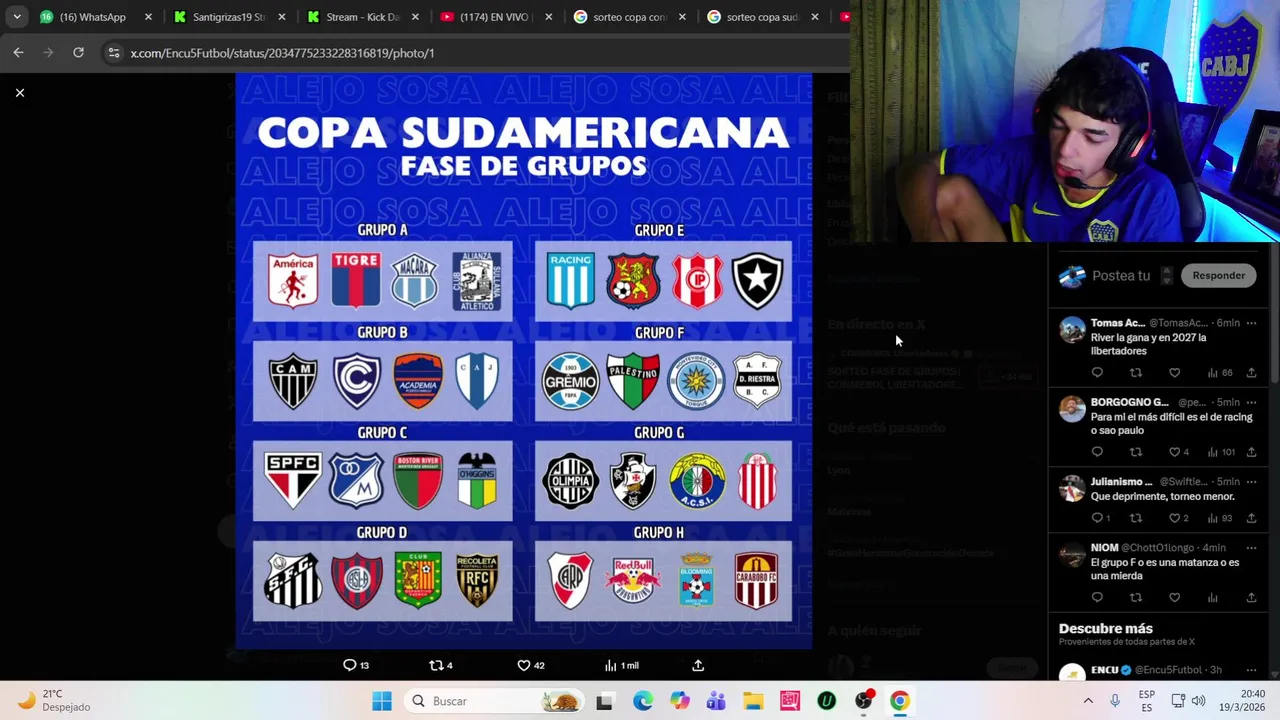1280x720 pixels.
Task: Read Que deprimente, torneo menor comment
Action: point(1162,496)
